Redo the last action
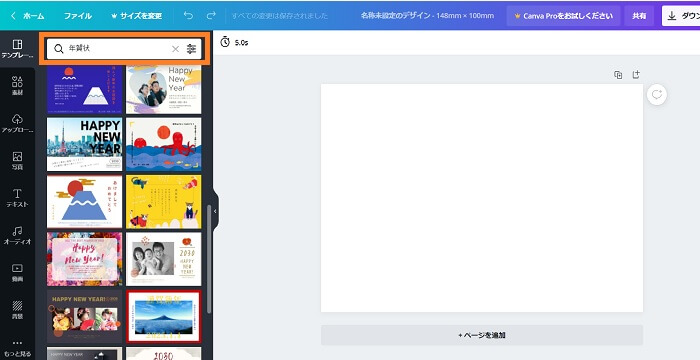The image size is (700, 360). pos(211,16)
